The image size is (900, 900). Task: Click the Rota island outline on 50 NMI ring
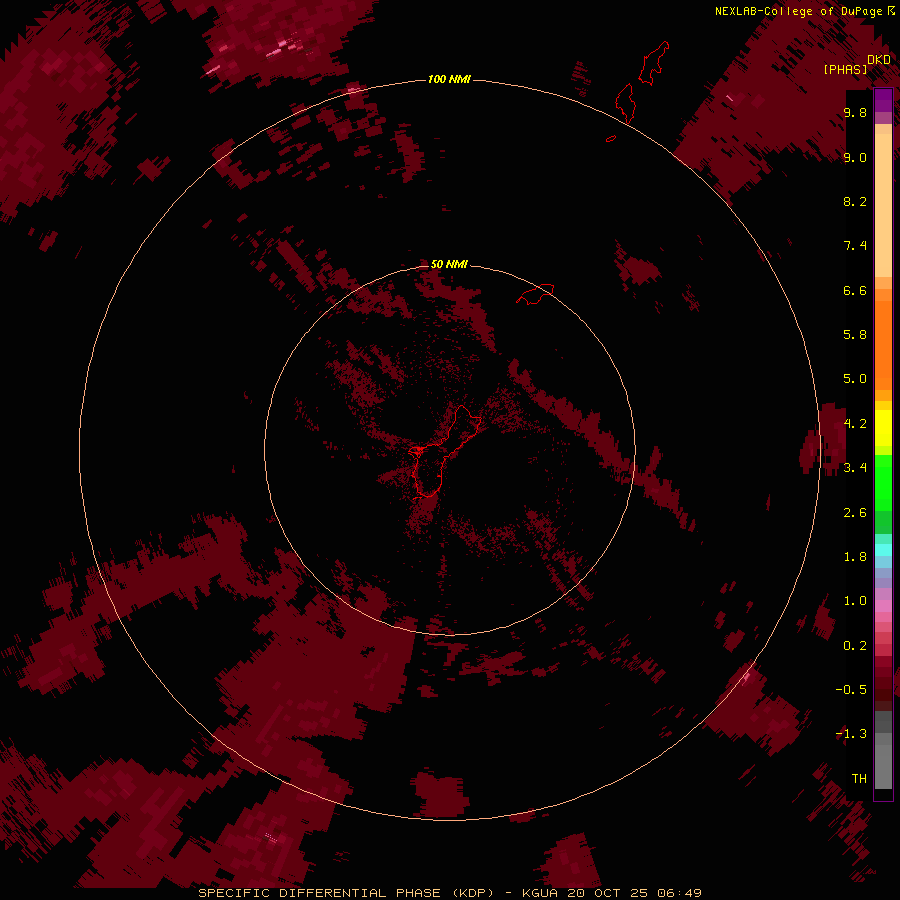click(535, 293)
